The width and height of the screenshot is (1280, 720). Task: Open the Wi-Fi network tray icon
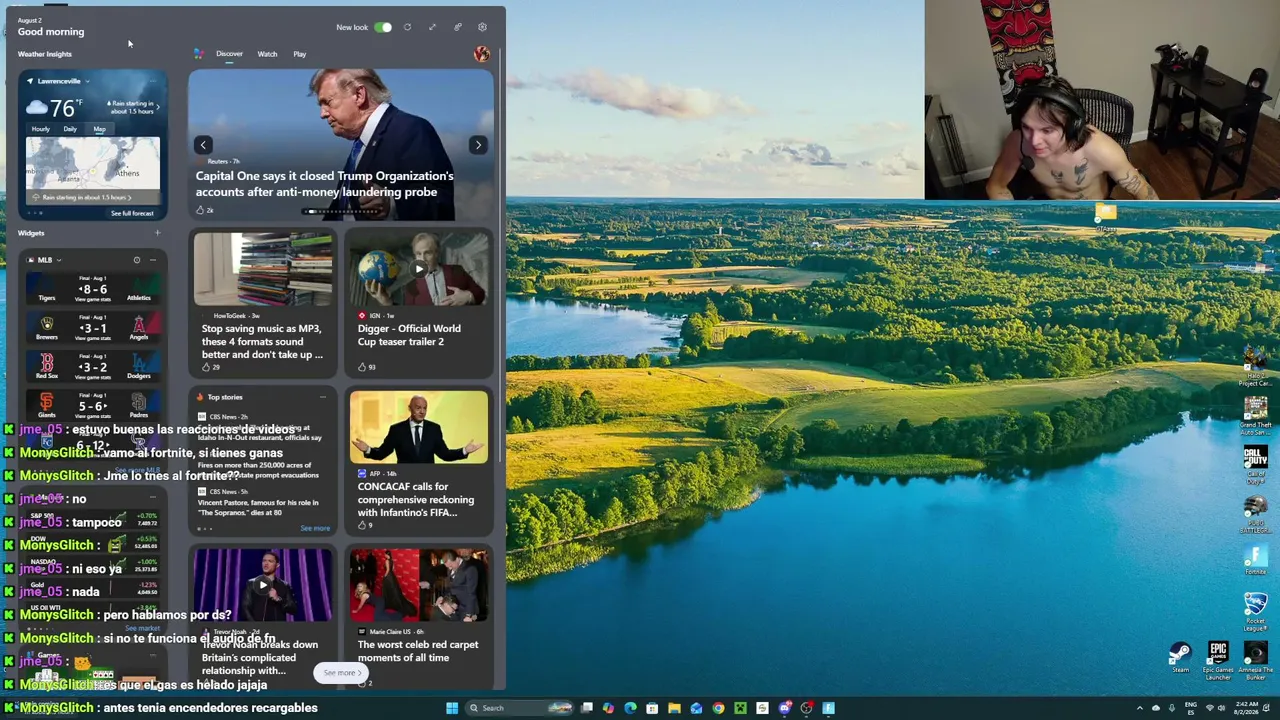point(1209,708)
